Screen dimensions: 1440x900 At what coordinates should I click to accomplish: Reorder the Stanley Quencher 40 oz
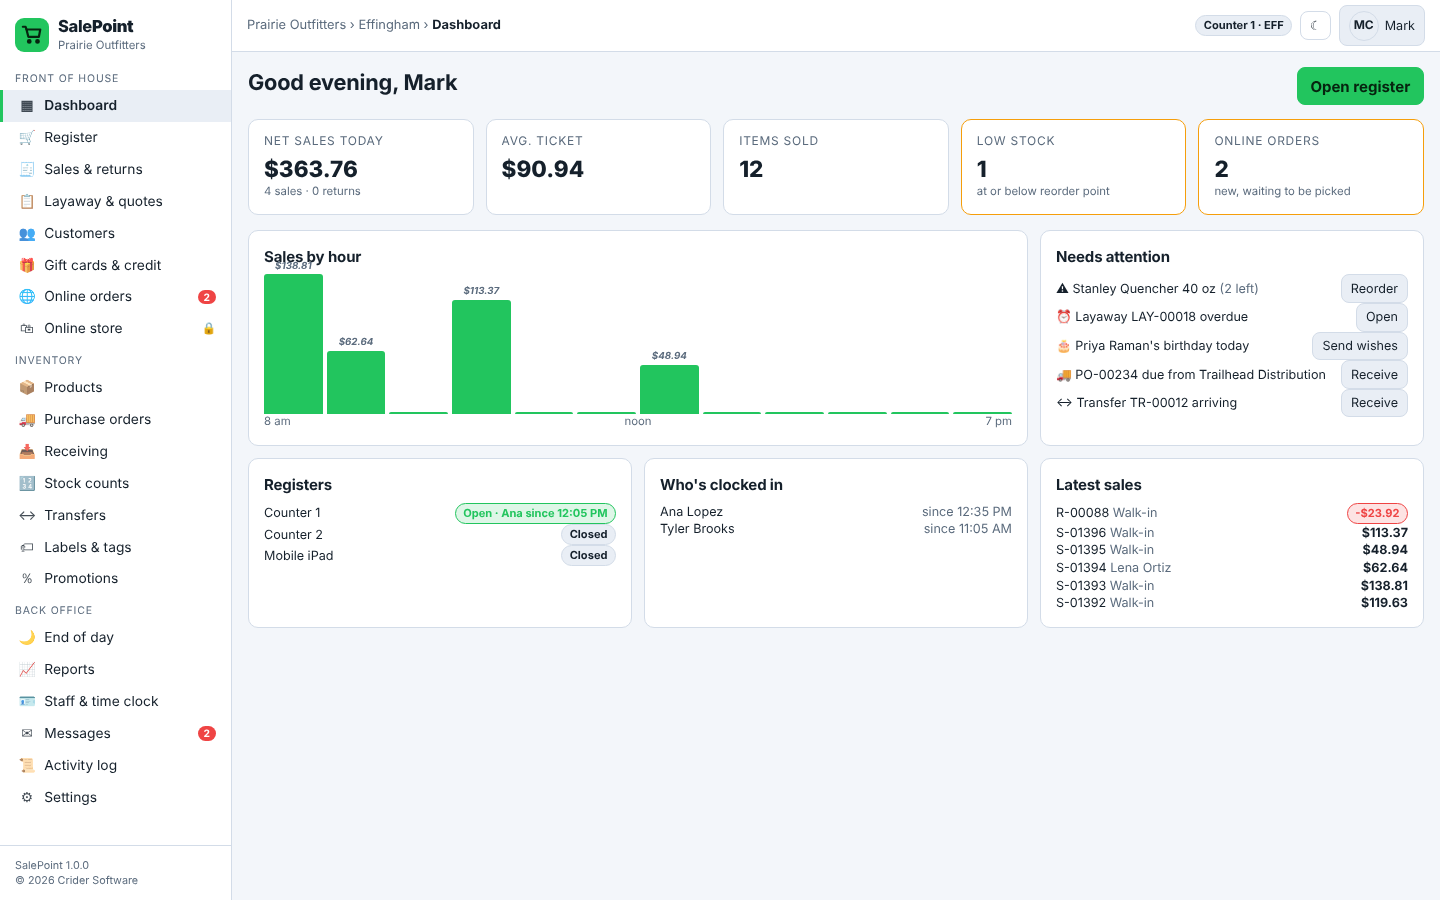pyautogui.click(x=1374, y=289)
